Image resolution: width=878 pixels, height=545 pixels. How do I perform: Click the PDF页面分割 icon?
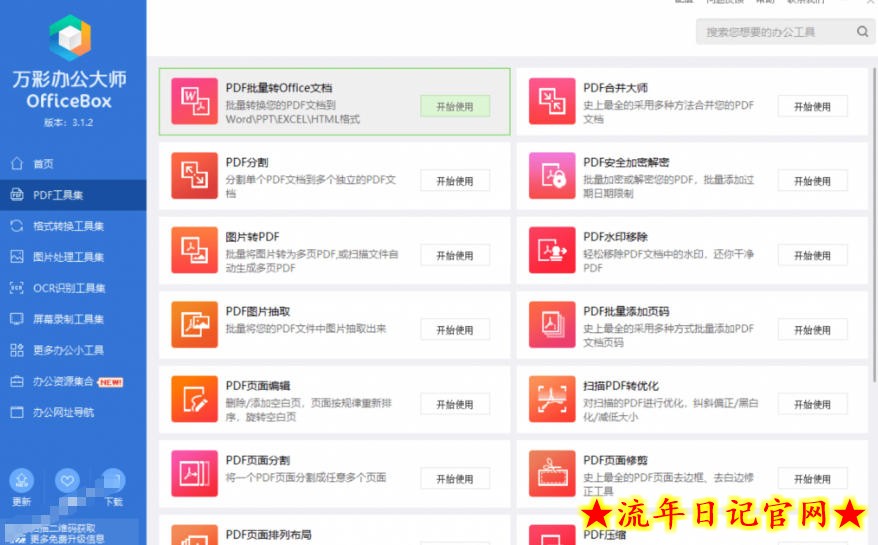click(x=194, y=473)
